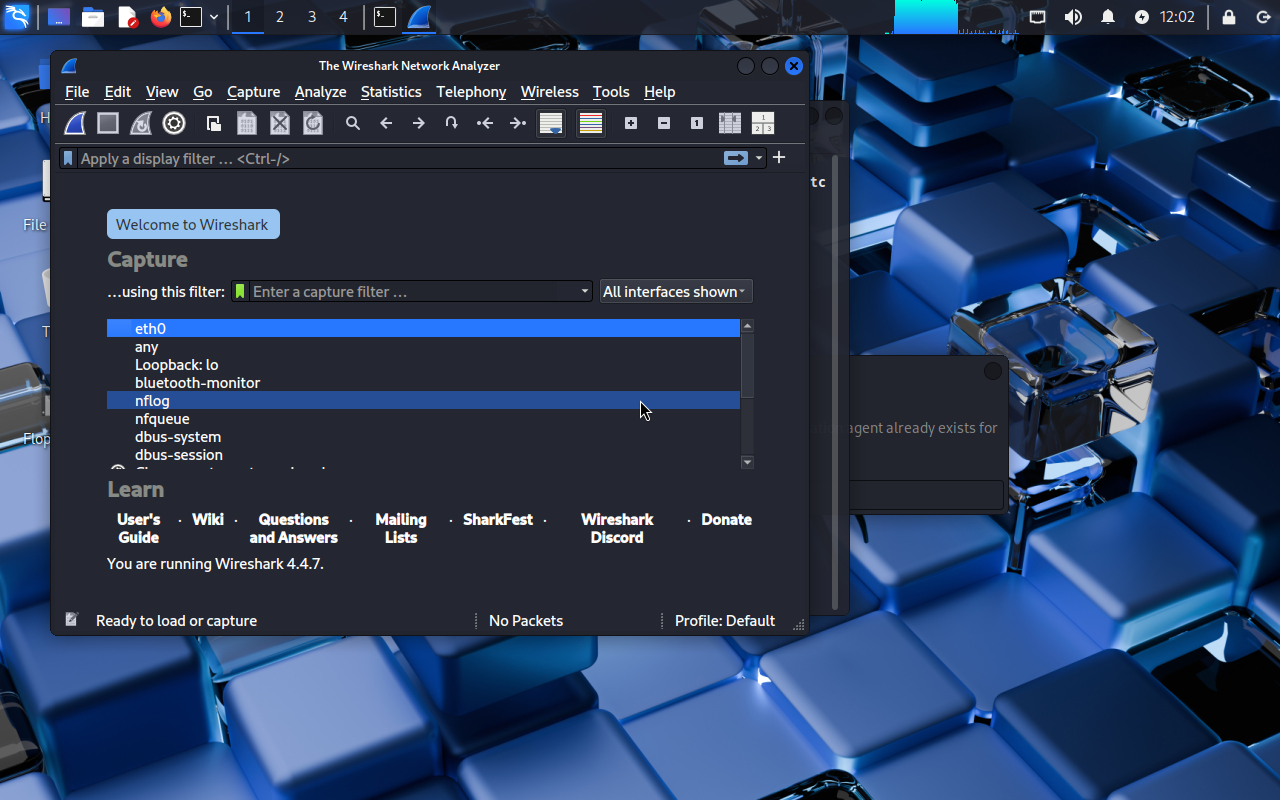Open the Wireless menu
This screenshot has height=800, width=1280.
(550, 91)
